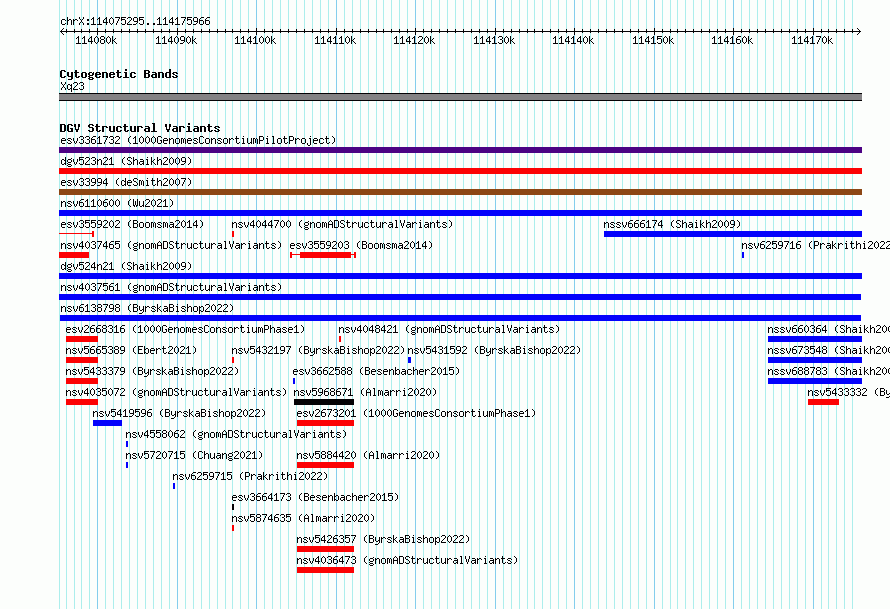Select the red dgv523n21 variant bar
Screen dimensions: 890x609
coord(460,171)
